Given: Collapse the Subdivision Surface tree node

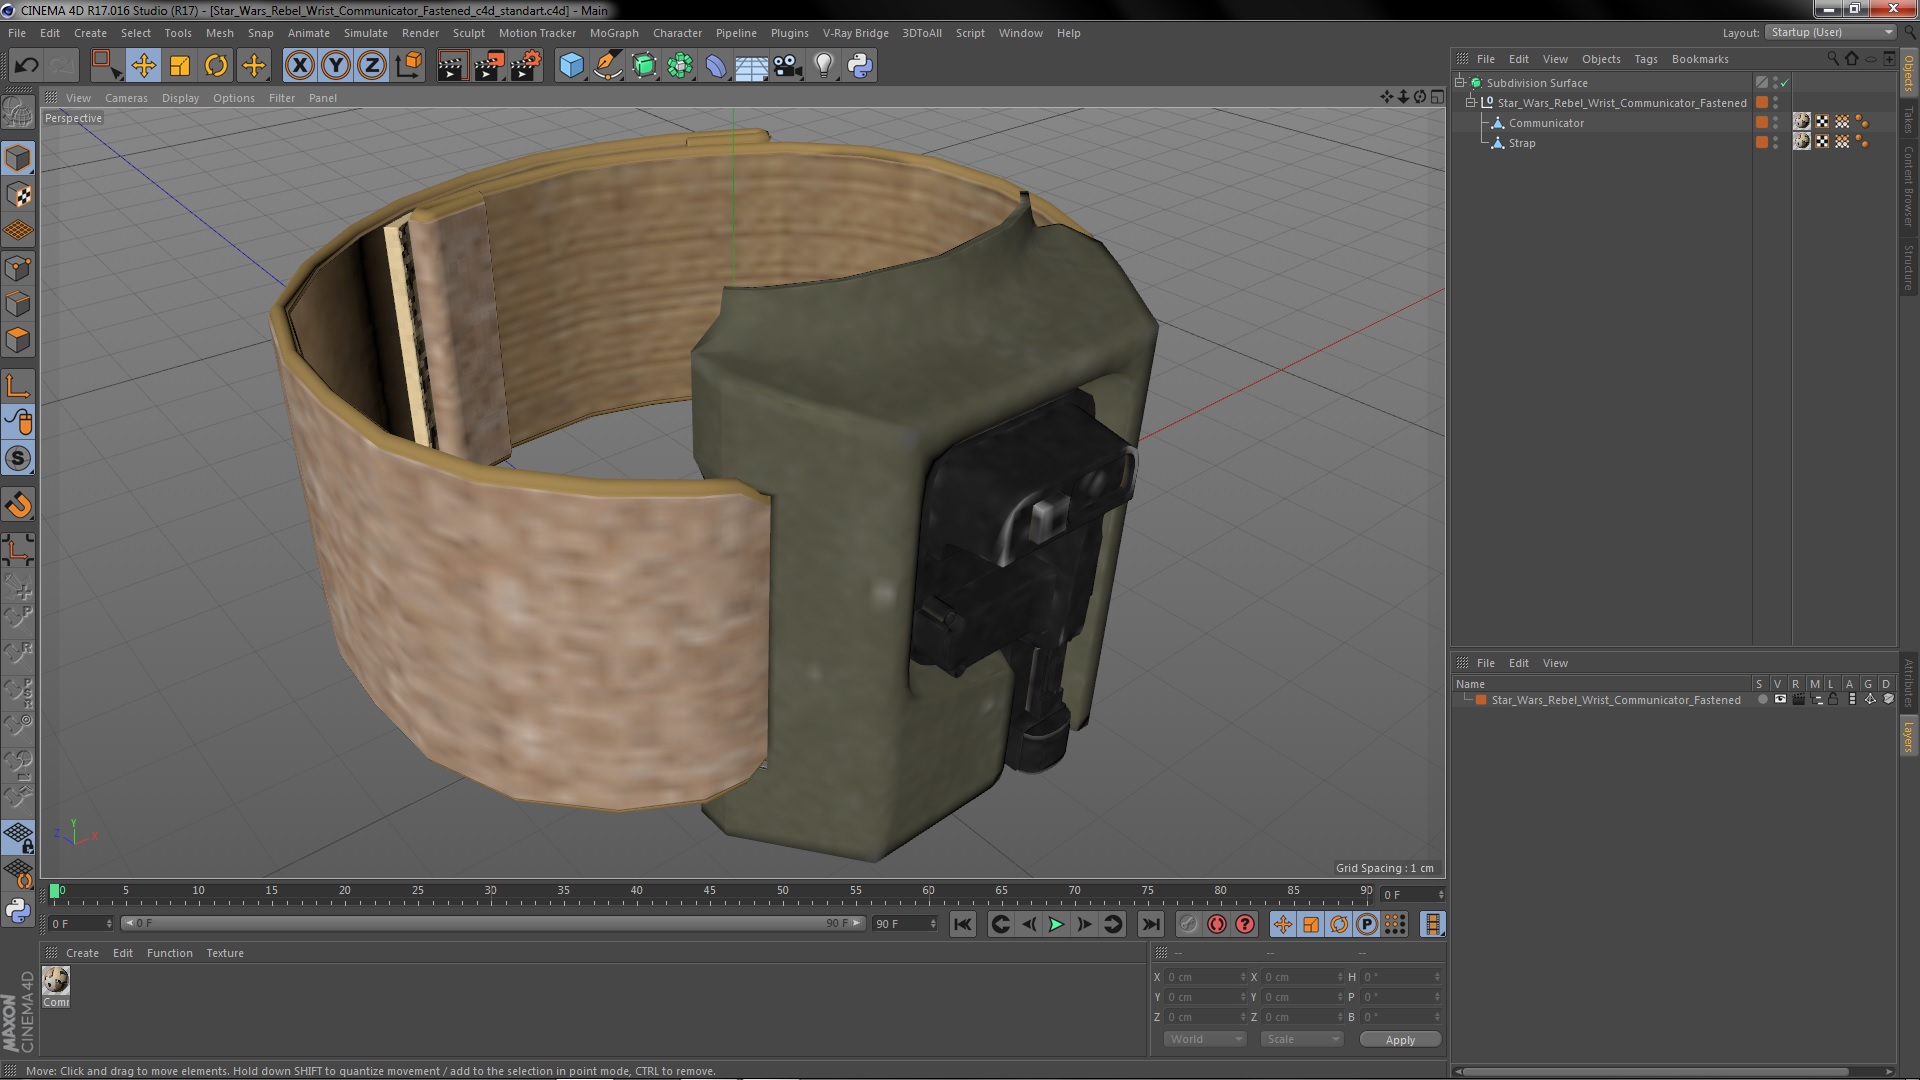Looking at the screenshot, I should 1460,83.
